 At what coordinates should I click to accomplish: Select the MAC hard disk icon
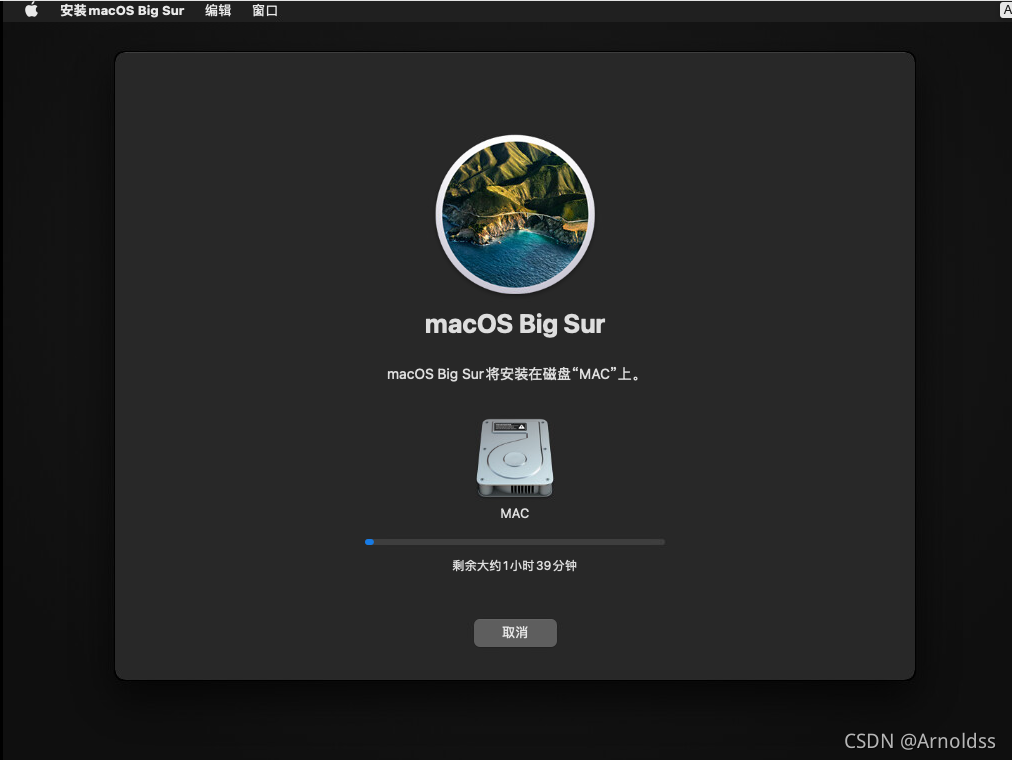click(515, 458)
